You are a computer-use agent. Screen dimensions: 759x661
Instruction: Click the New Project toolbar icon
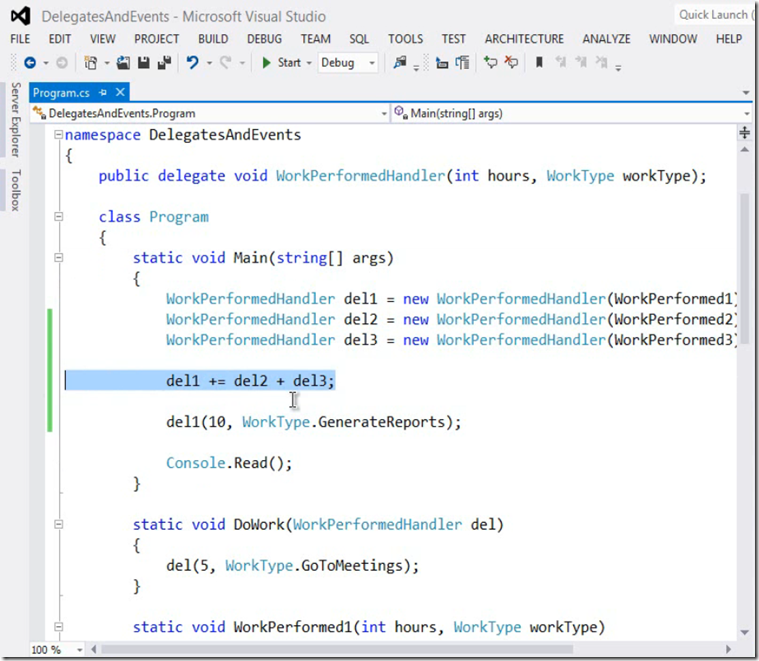pos(91,63)
